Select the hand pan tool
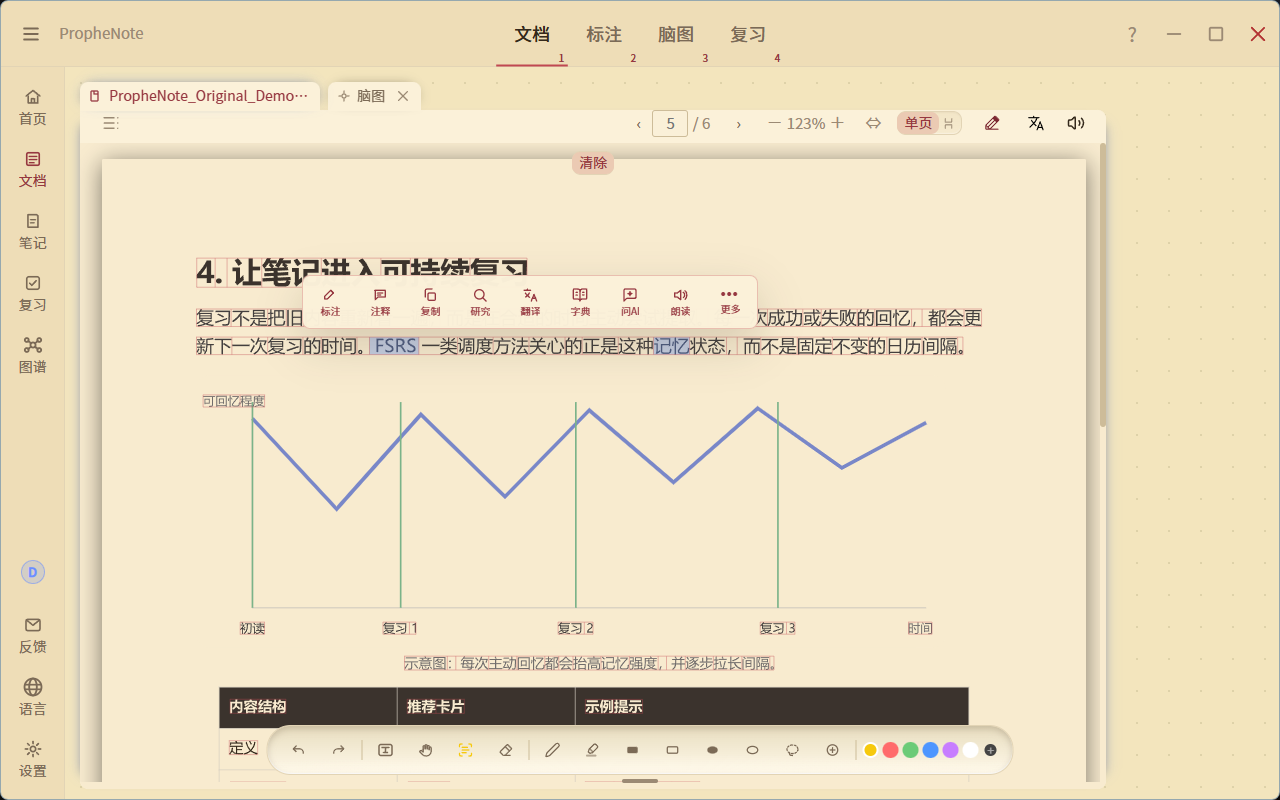 point(425,750)
